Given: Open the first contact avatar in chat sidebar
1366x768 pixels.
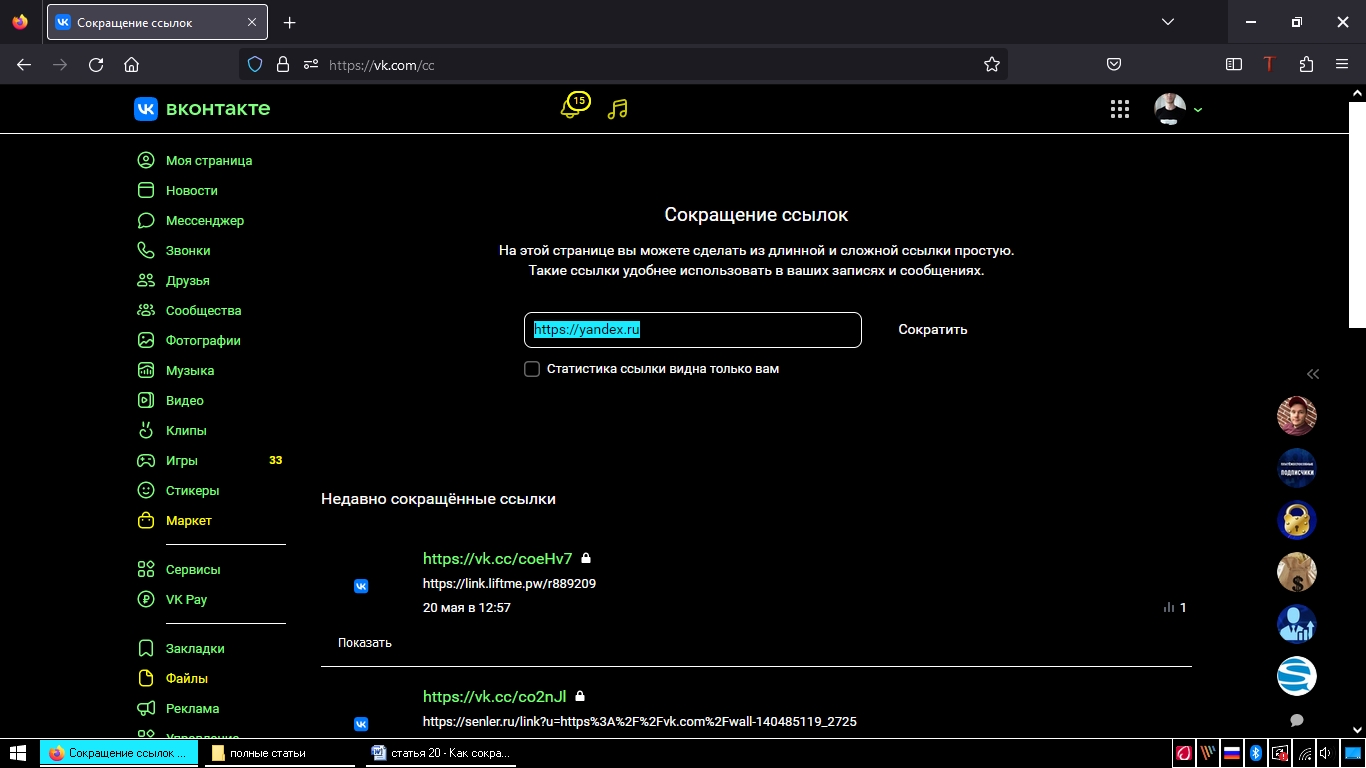Looking at the screenshot, I should 1297,416.
